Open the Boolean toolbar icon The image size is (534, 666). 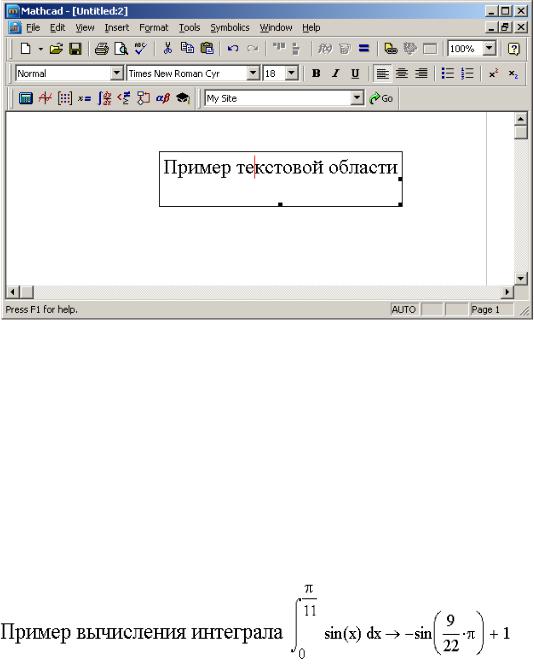(x=124, y=99)
